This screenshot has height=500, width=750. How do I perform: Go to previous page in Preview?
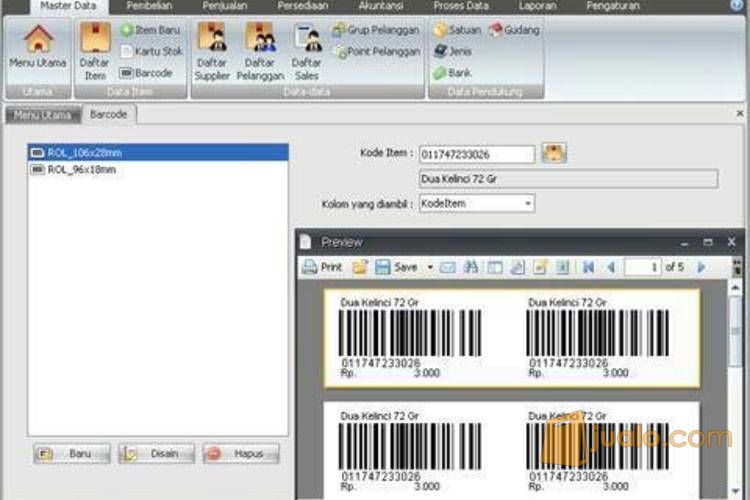[x=611, y=267]
